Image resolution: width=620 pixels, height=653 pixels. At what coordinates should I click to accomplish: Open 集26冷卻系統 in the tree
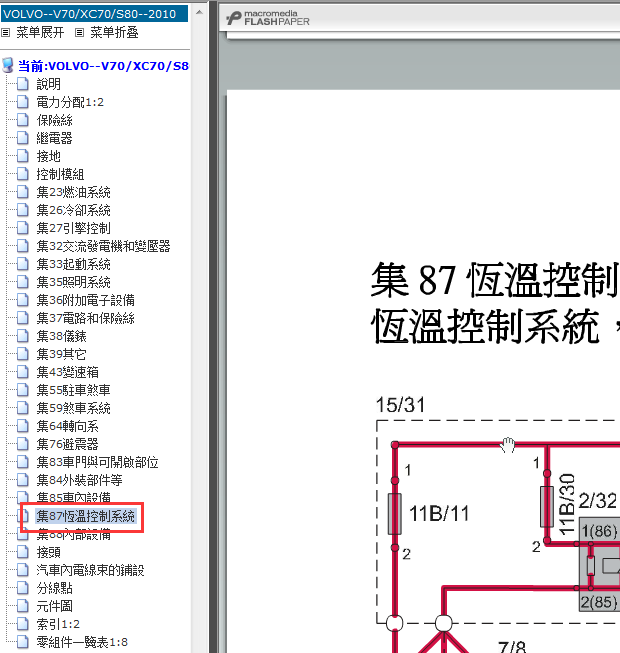(73, 210)
